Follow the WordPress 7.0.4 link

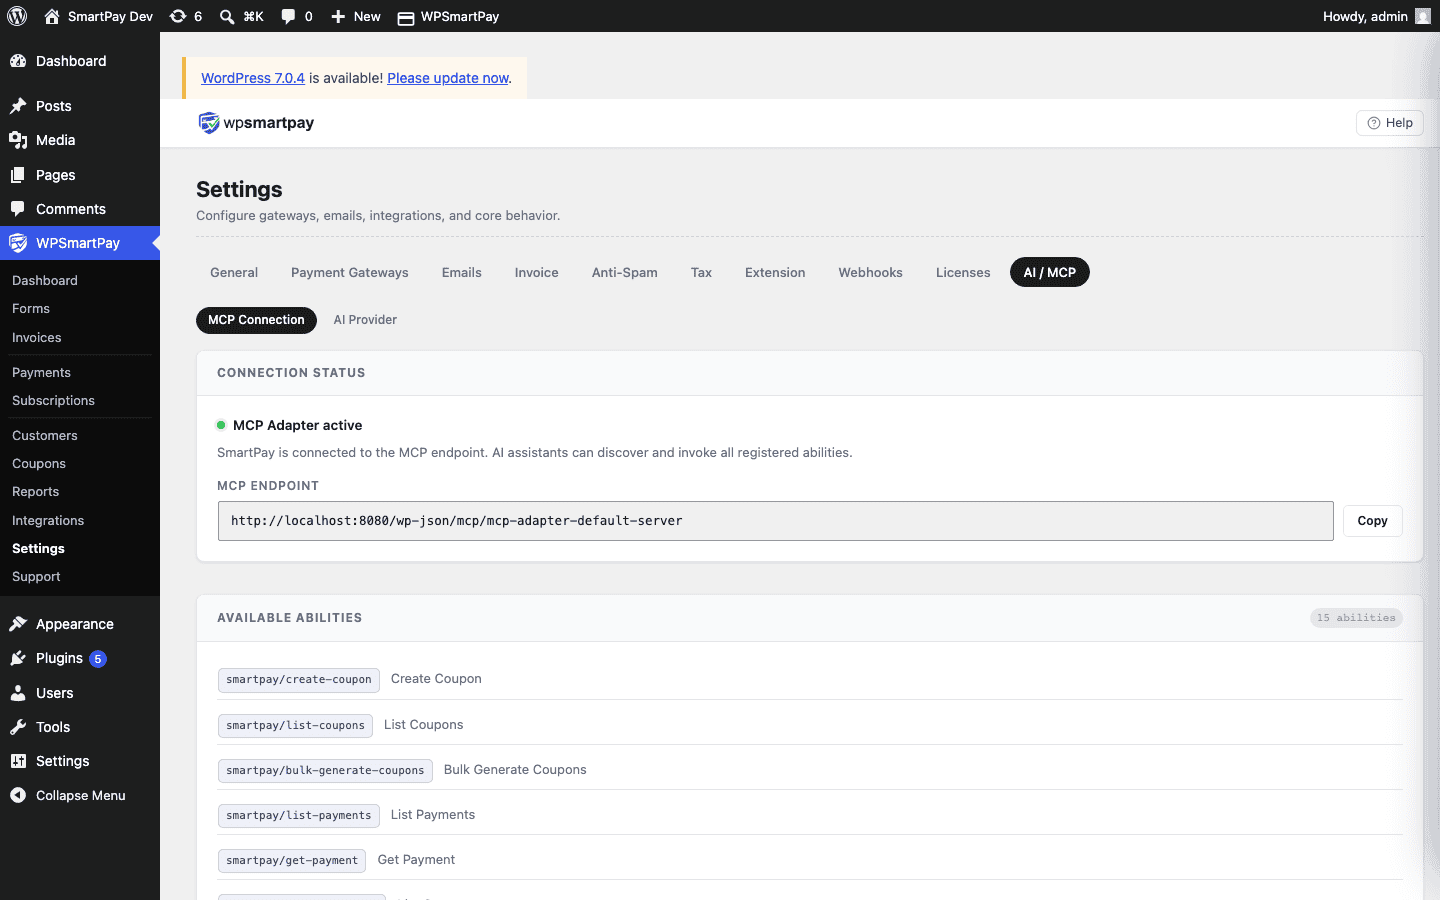pyautogui.click(x=253, y=78)
